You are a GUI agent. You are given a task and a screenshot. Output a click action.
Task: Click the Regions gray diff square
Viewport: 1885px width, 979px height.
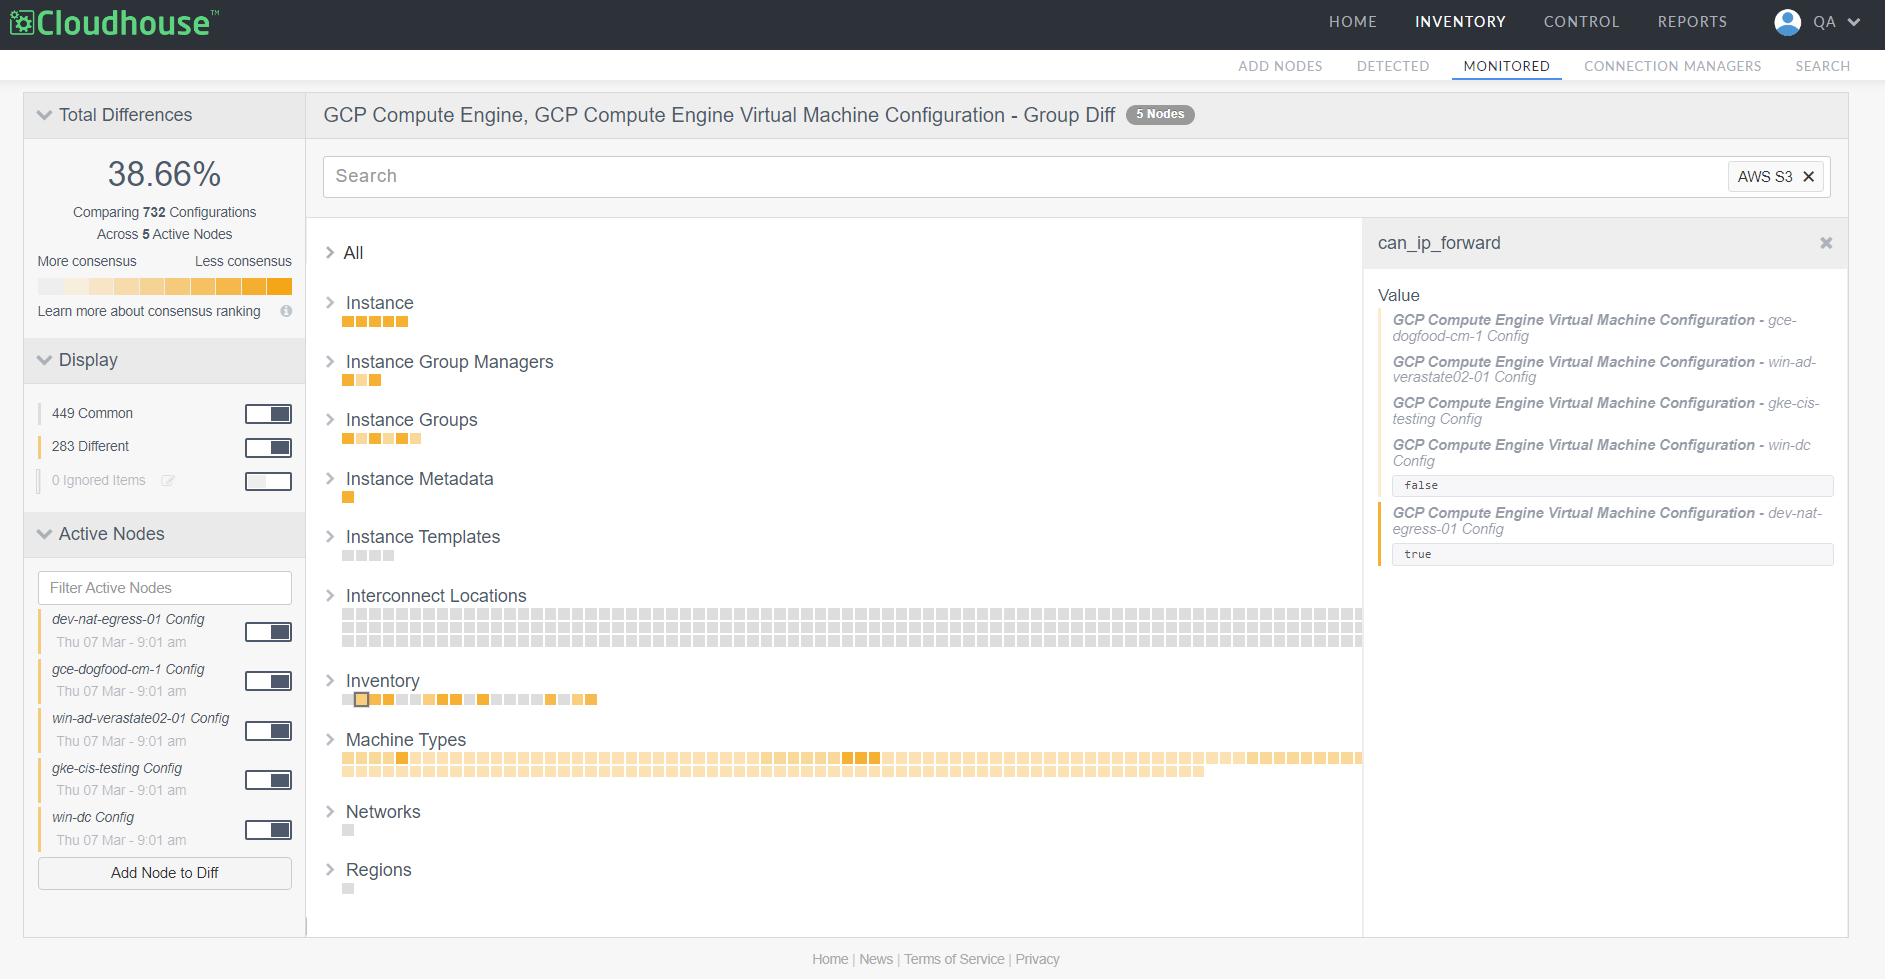[x=348, y=888]
